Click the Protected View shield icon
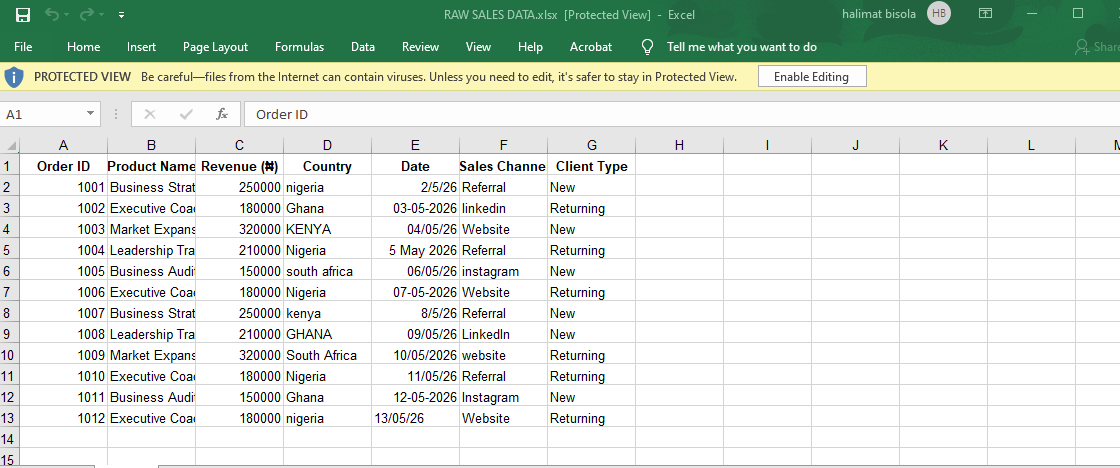This screenshot has height=468, width=1120. pos(14,77)
